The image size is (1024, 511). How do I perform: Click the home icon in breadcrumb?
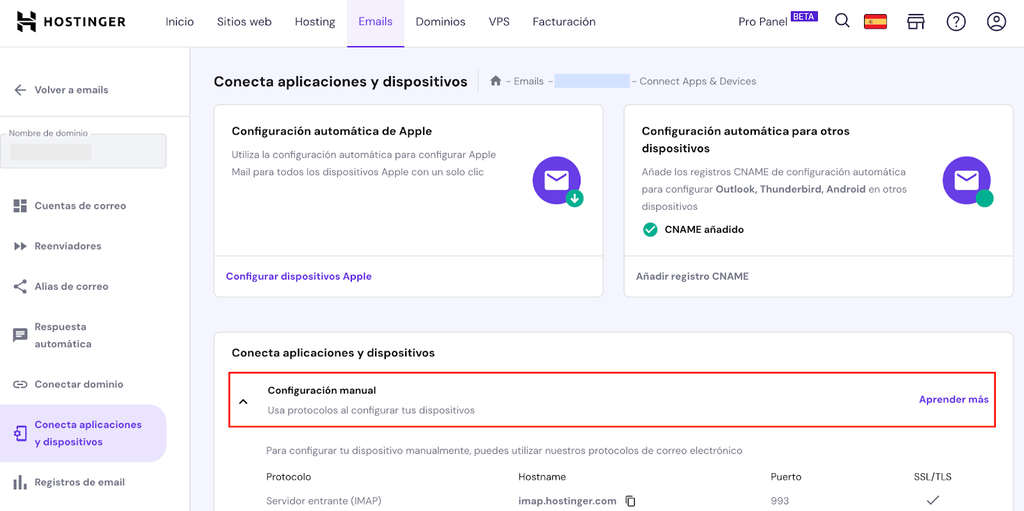coord(495,81)
